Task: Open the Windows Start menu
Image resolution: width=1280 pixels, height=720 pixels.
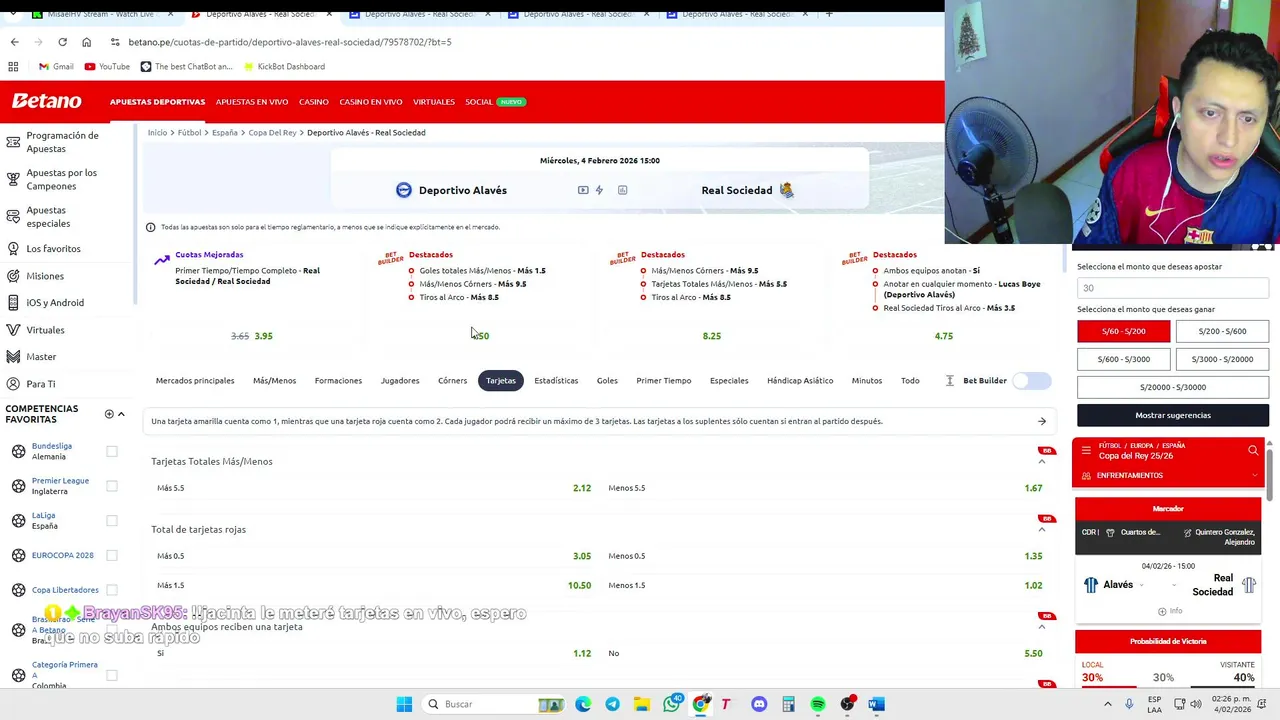Action: click(x=404, y=704)
